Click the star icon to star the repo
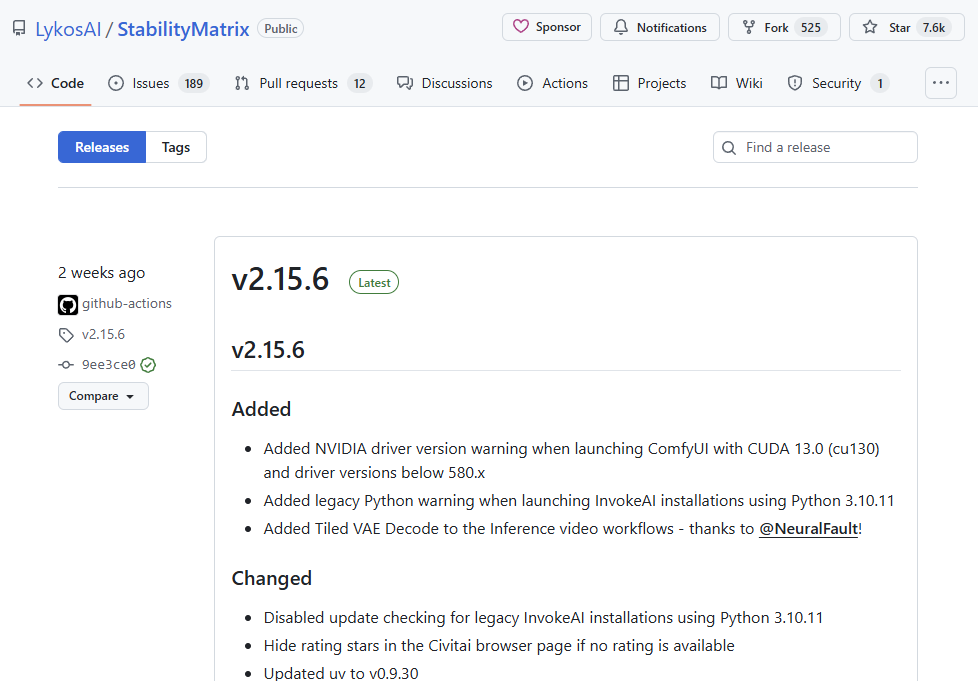 (x=871, y=27)
